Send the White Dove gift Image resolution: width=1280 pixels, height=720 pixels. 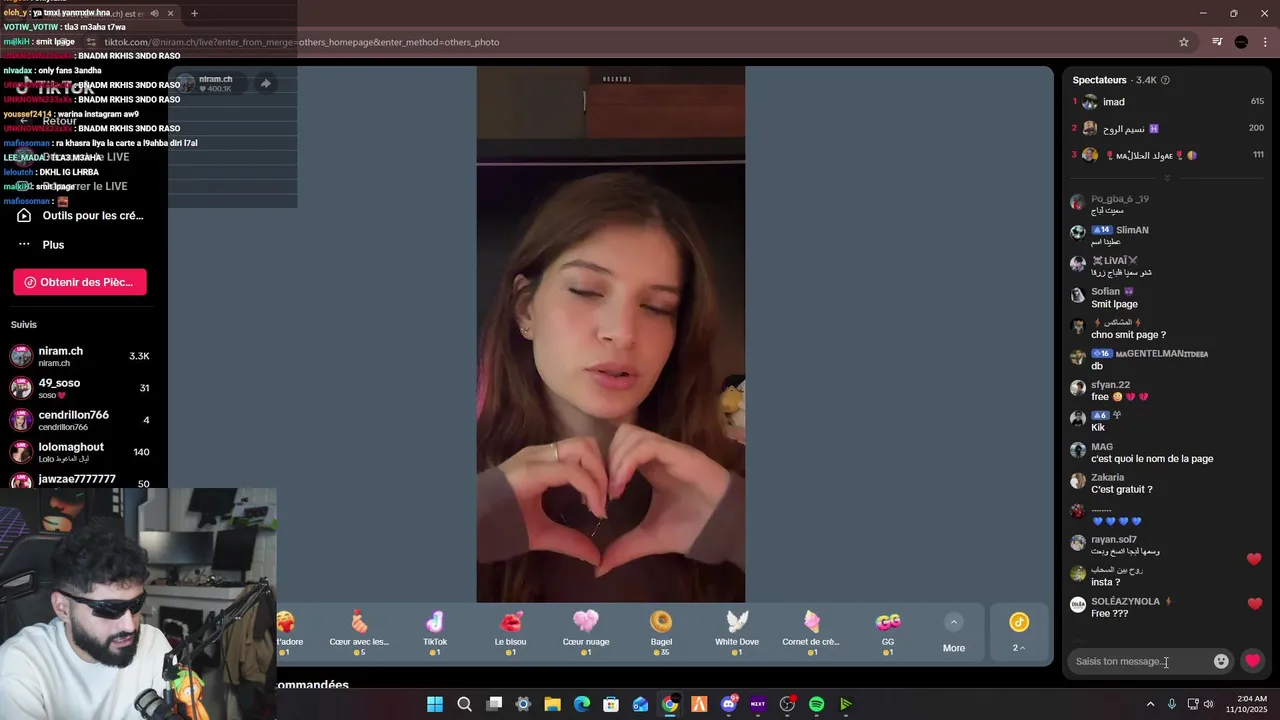737,633
